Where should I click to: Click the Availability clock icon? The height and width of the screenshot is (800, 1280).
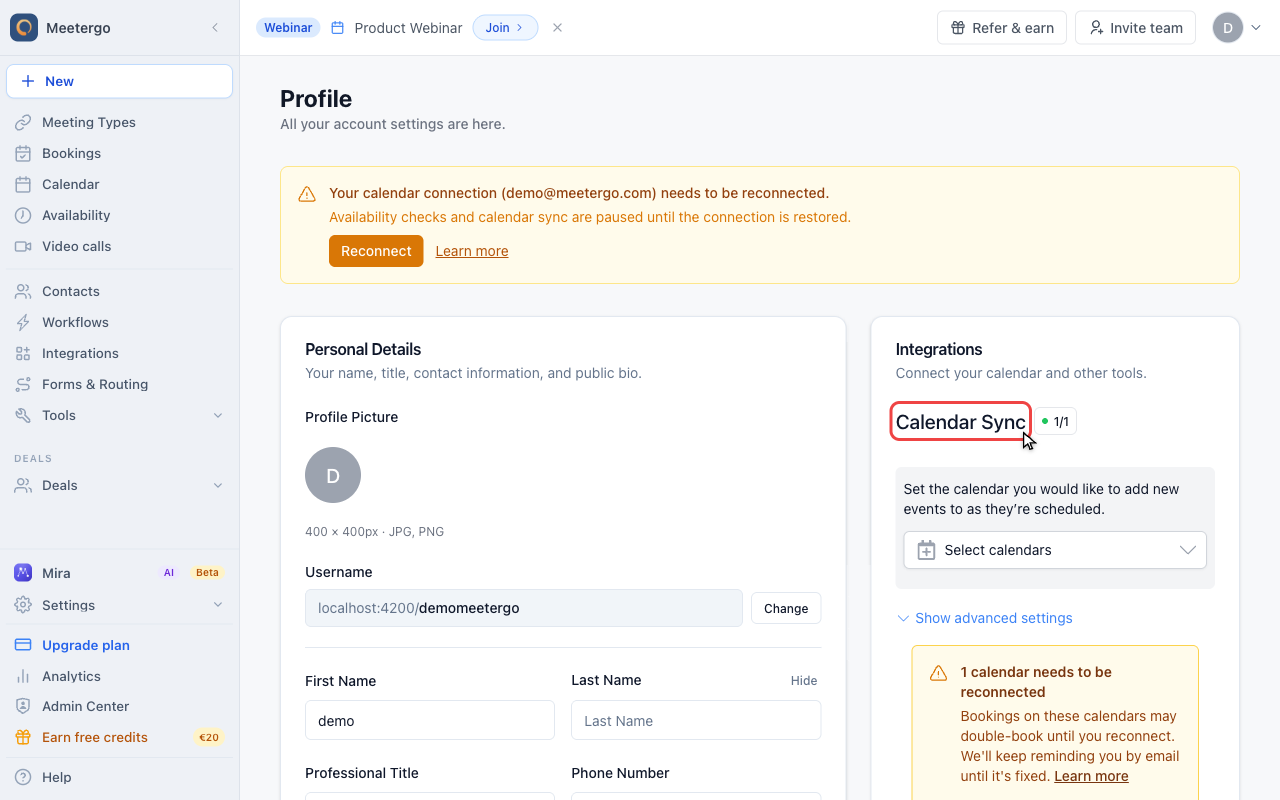pyautogui.click(x=23, y=215)
